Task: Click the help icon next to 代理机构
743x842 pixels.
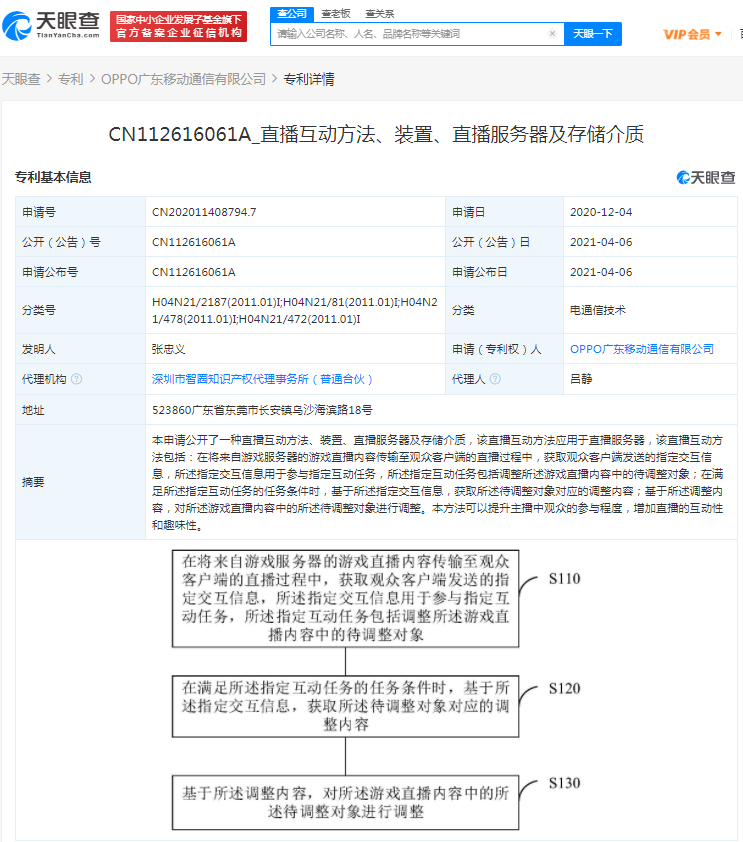Action: [76, 379]
